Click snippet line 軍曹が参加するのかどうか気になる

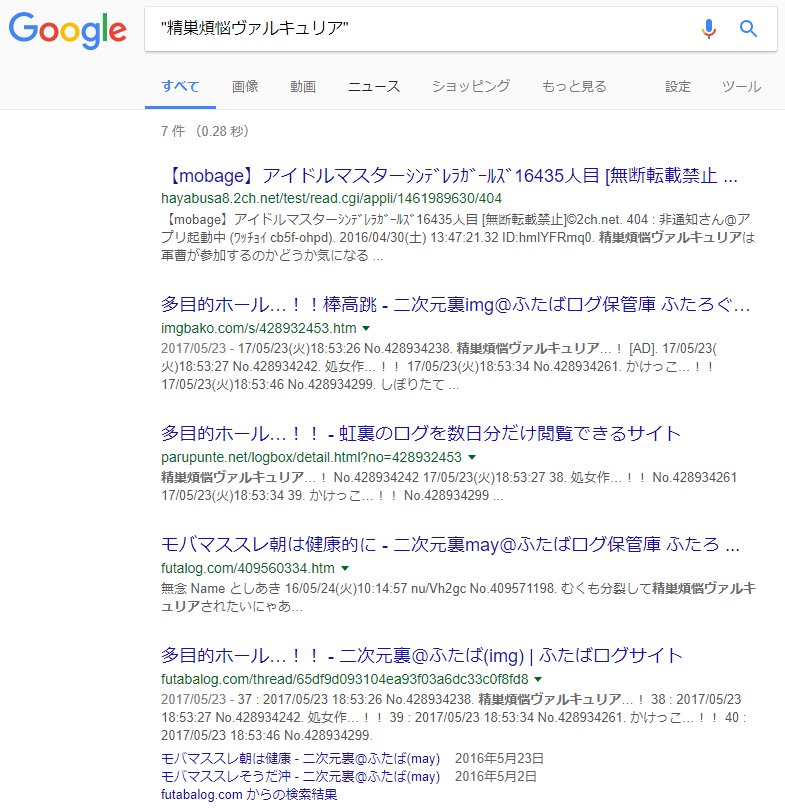(x=272, y=256)
